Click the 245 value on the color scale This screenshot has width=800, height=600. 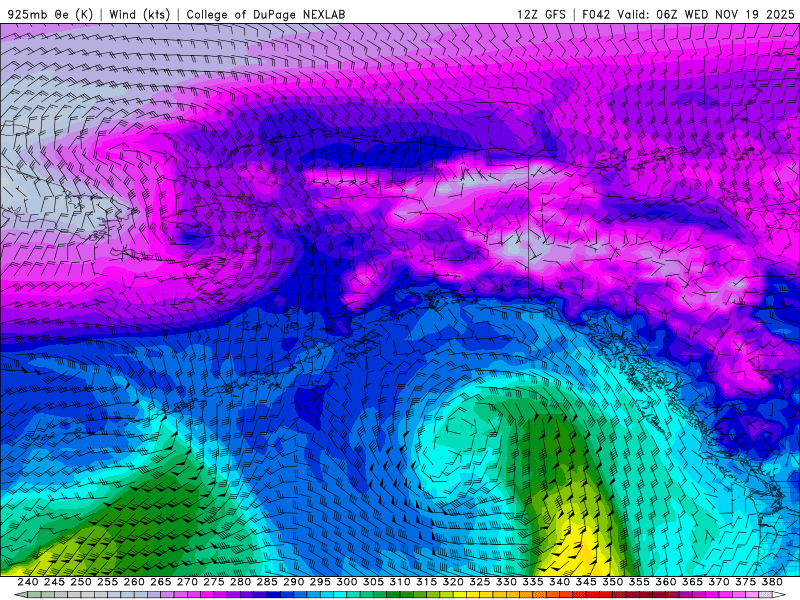(54, 582)
